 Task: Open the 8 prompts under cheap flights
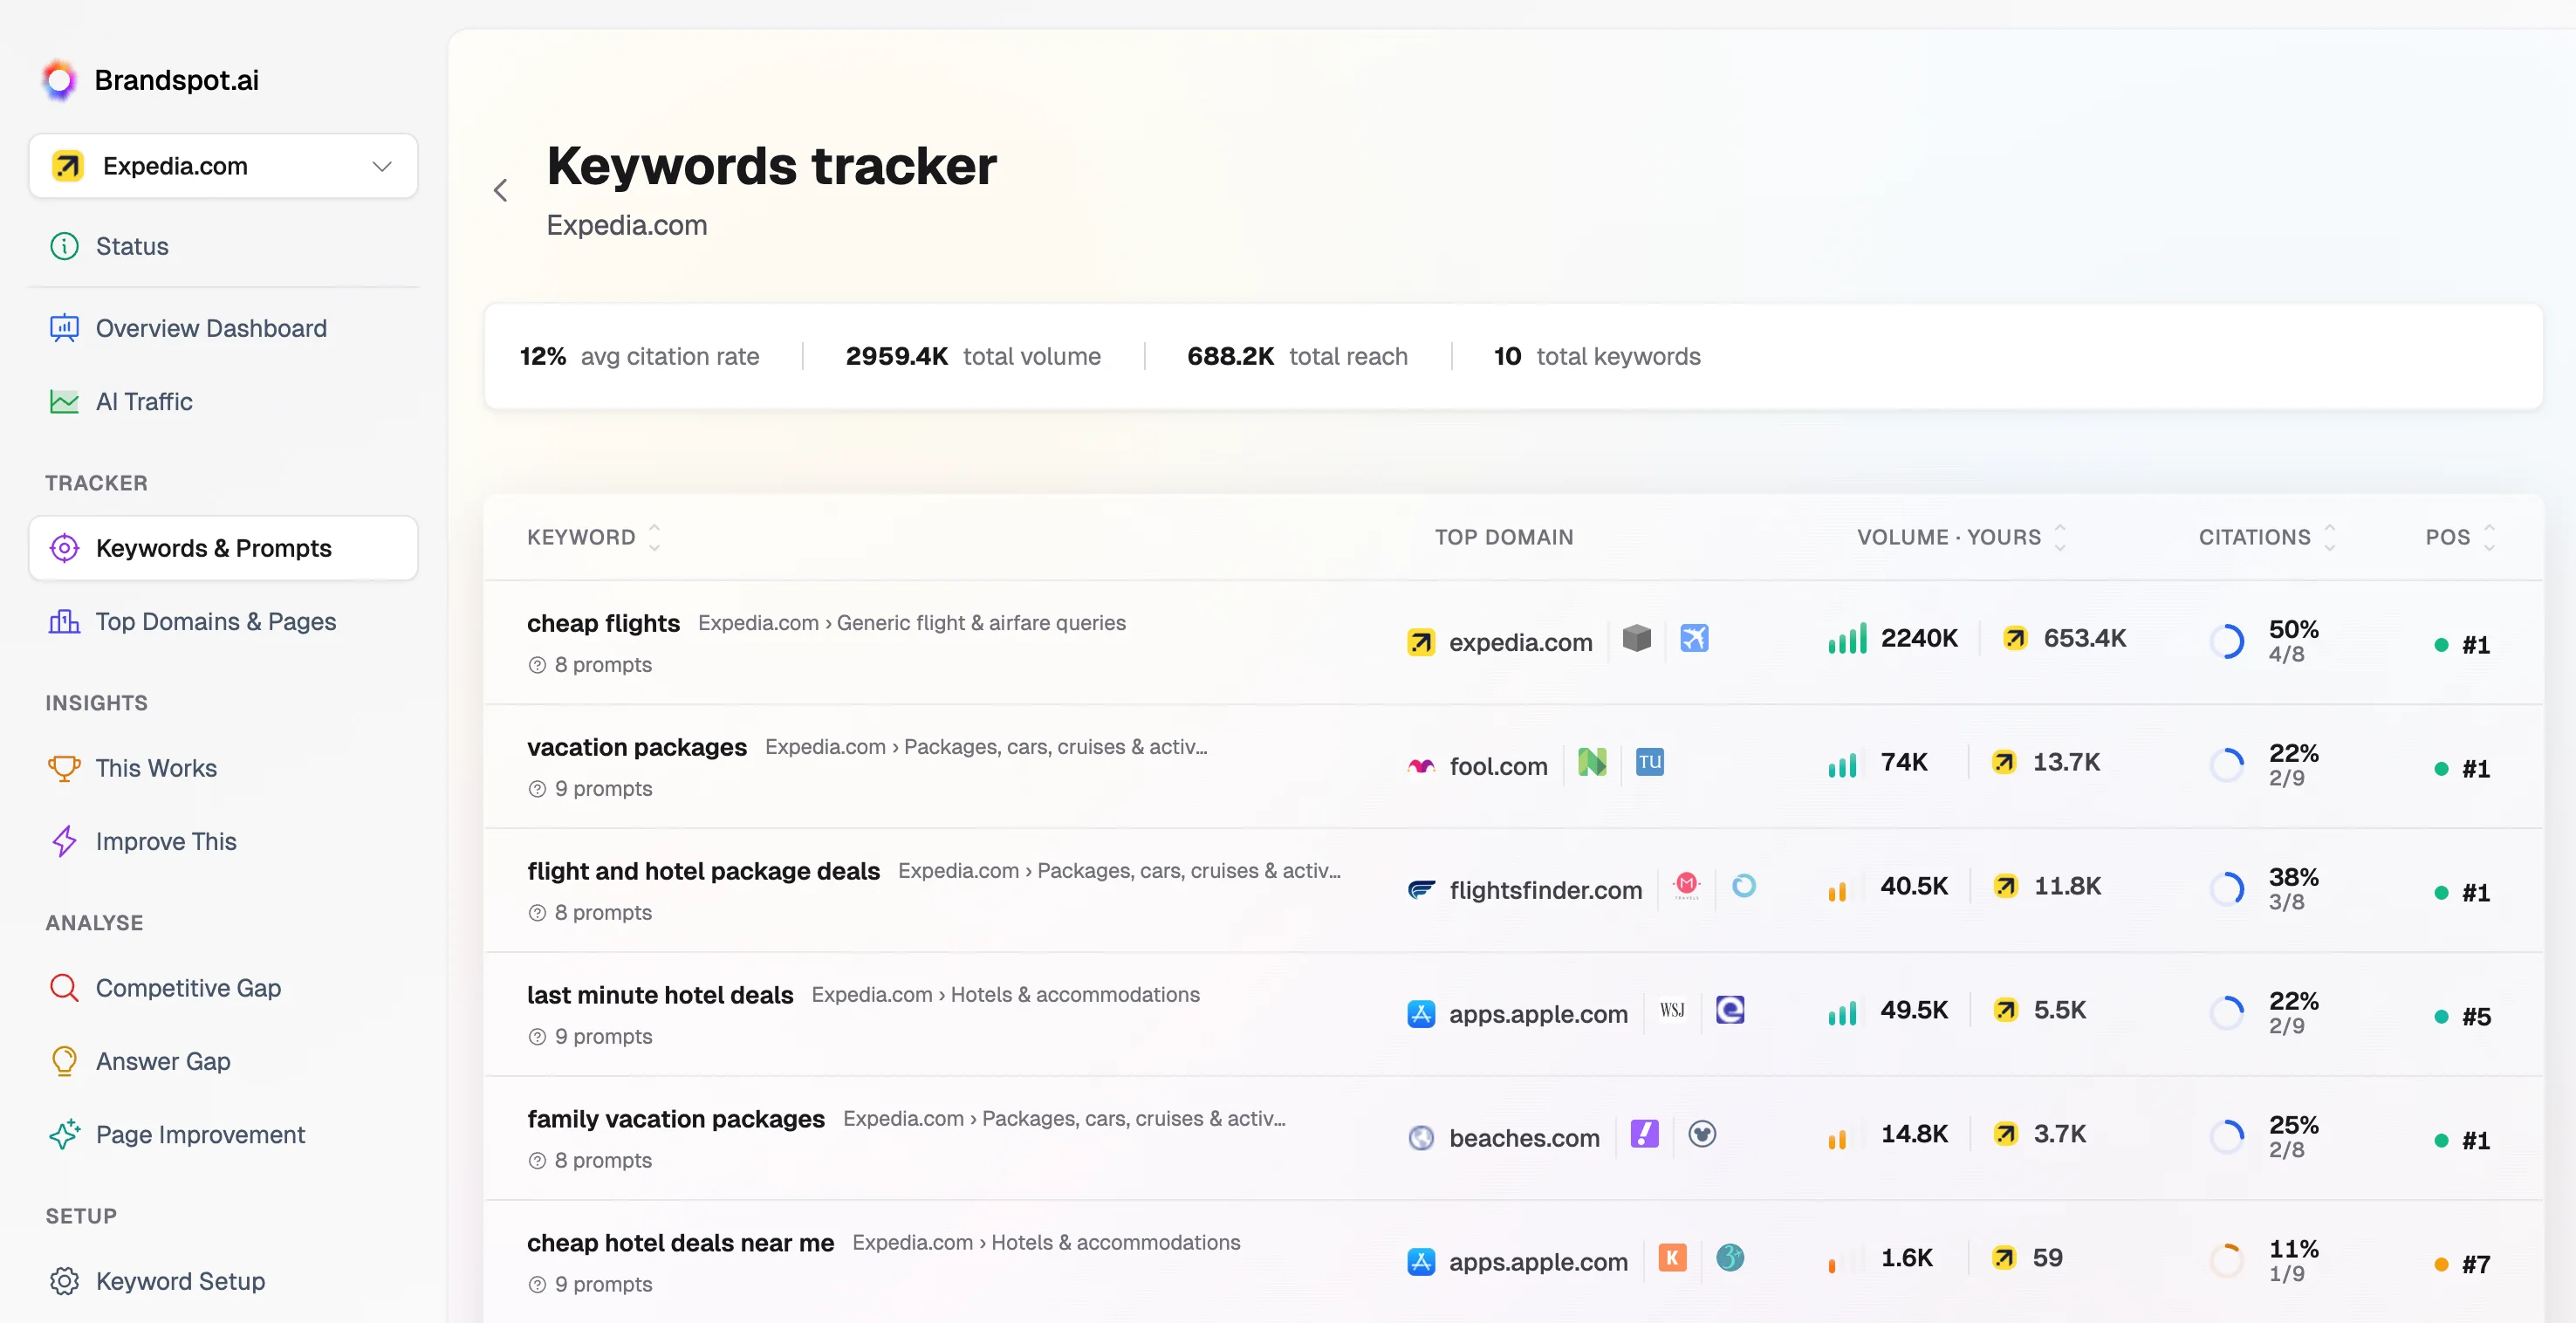point(590,664)
